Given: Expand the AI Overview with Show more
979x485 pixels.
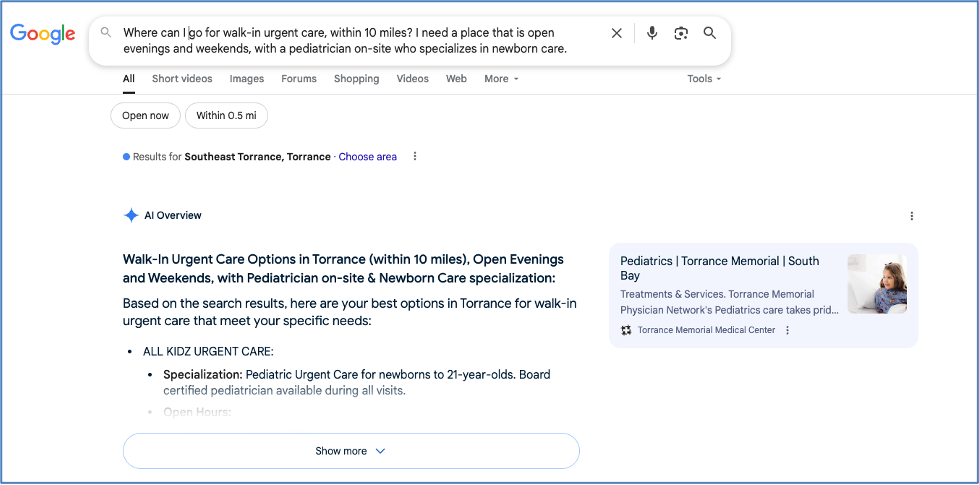Looking at the screenshot, I should click(x=352, y=451).
